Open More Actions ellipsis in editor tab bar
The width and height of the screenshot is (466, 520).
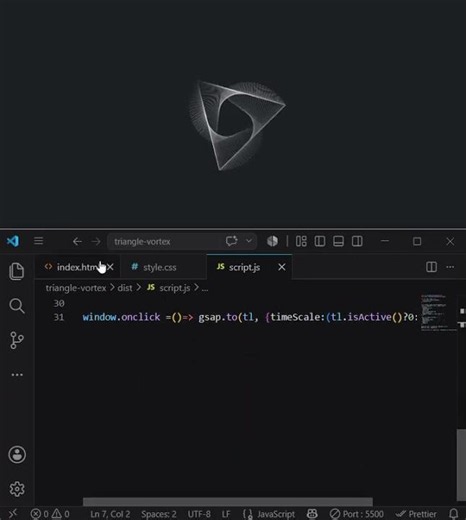450,267
